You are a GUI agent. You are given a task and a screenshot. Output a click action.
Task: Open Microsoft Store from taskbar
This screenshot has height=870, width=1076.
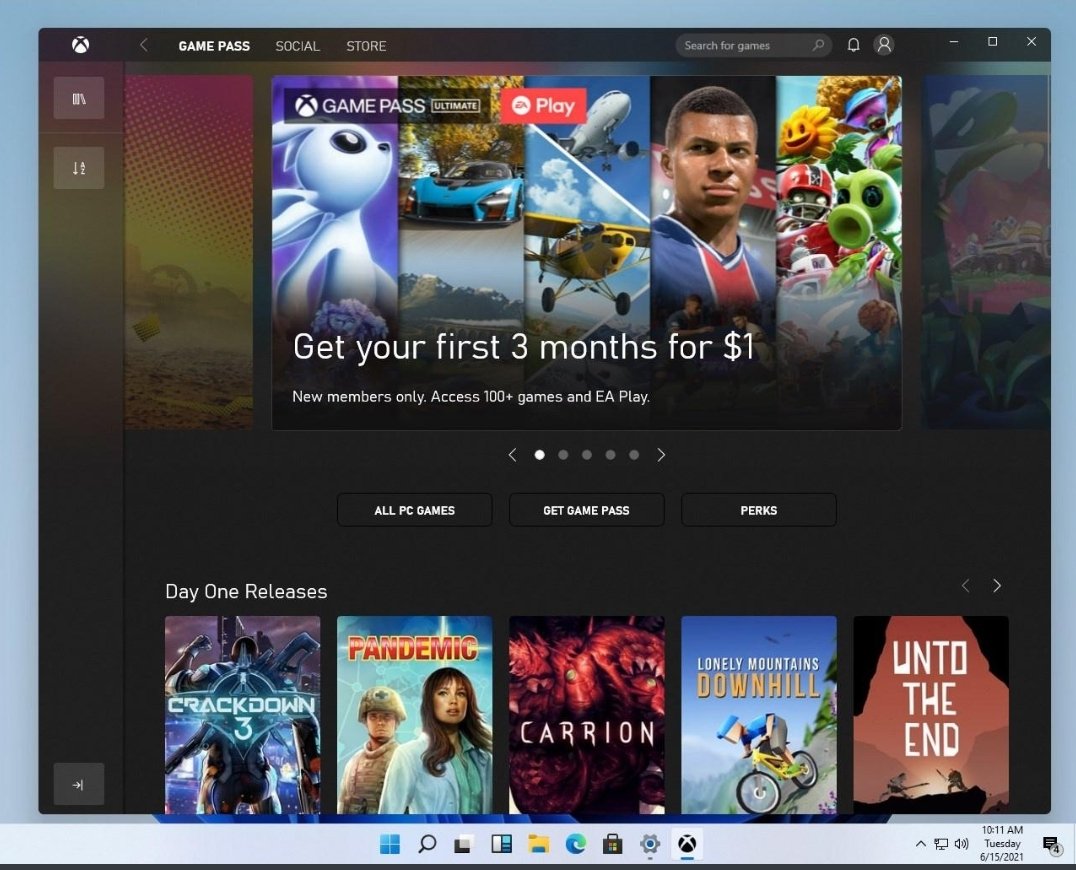pyautogui.click(x=612, y=844)
